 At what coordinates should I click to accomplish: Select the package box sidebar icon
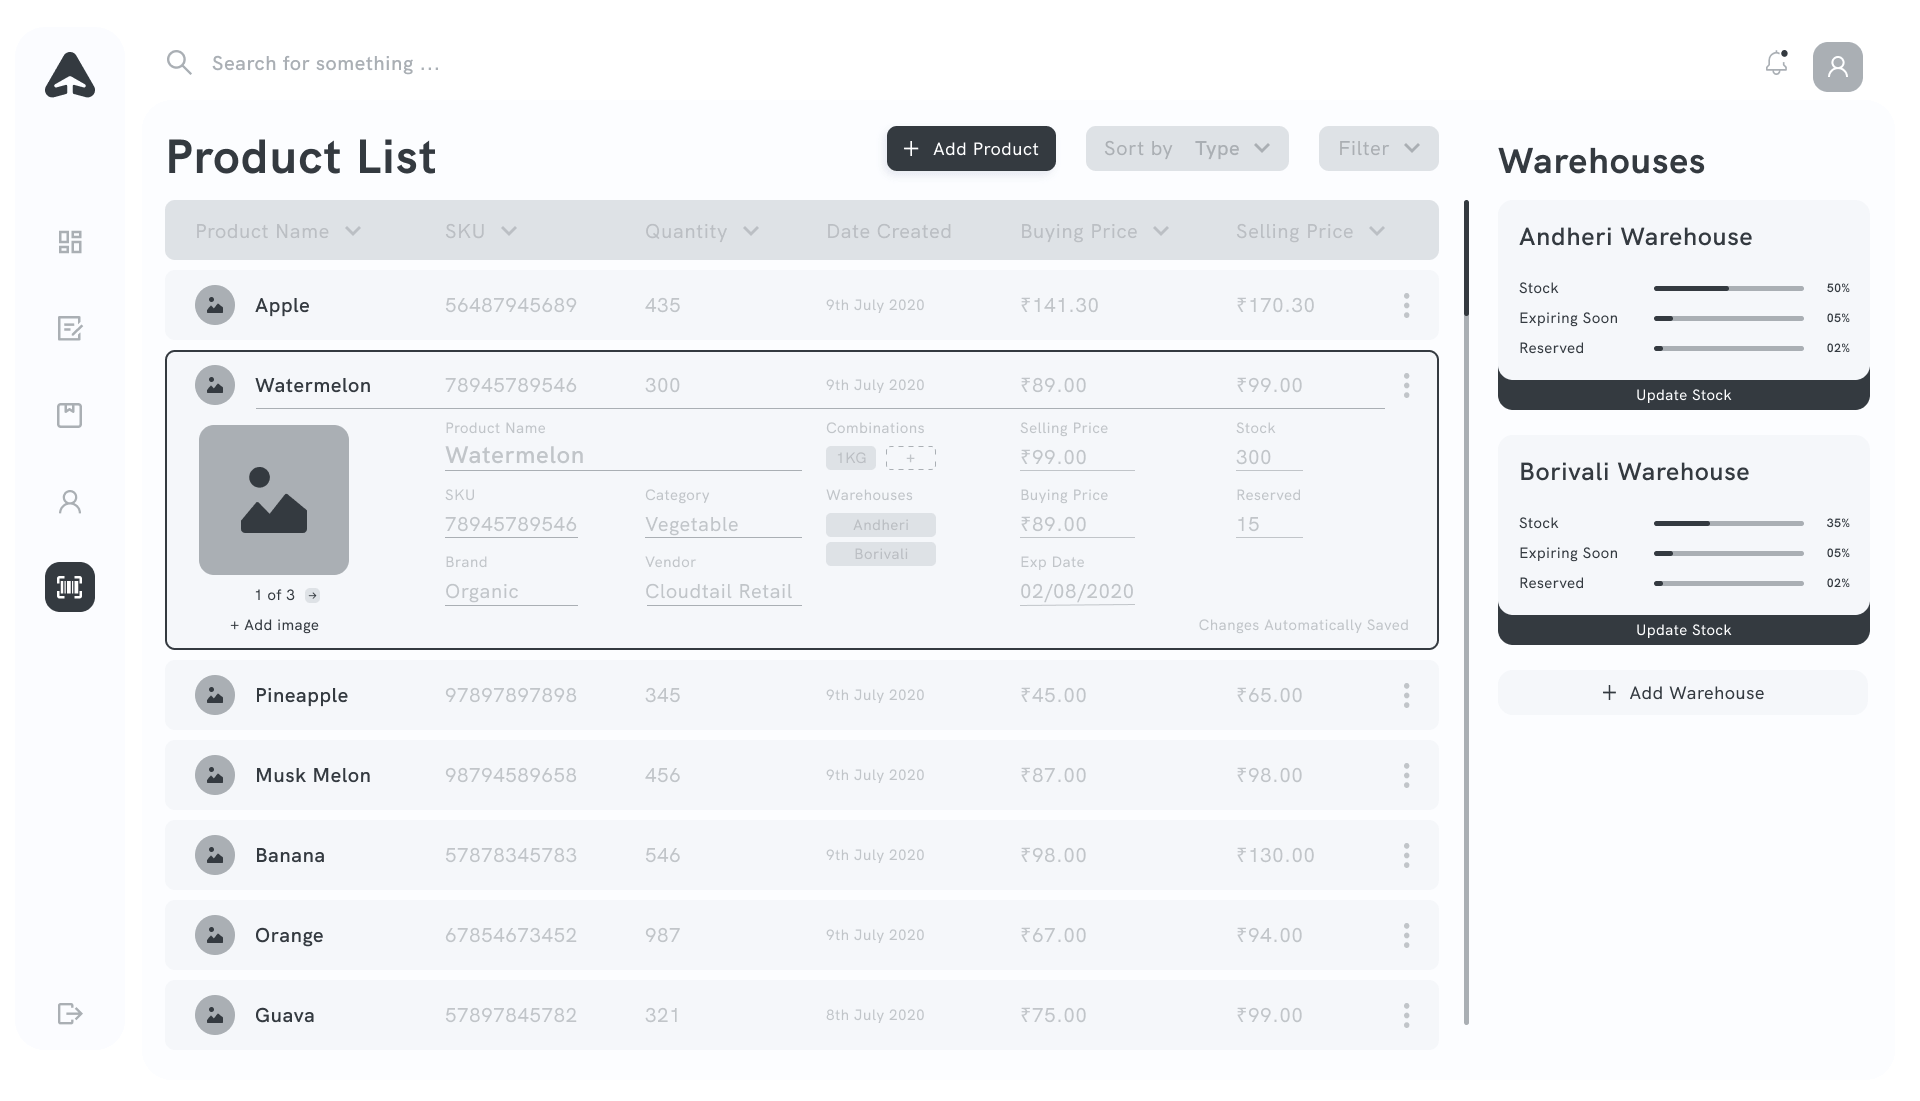click(70, 415)
